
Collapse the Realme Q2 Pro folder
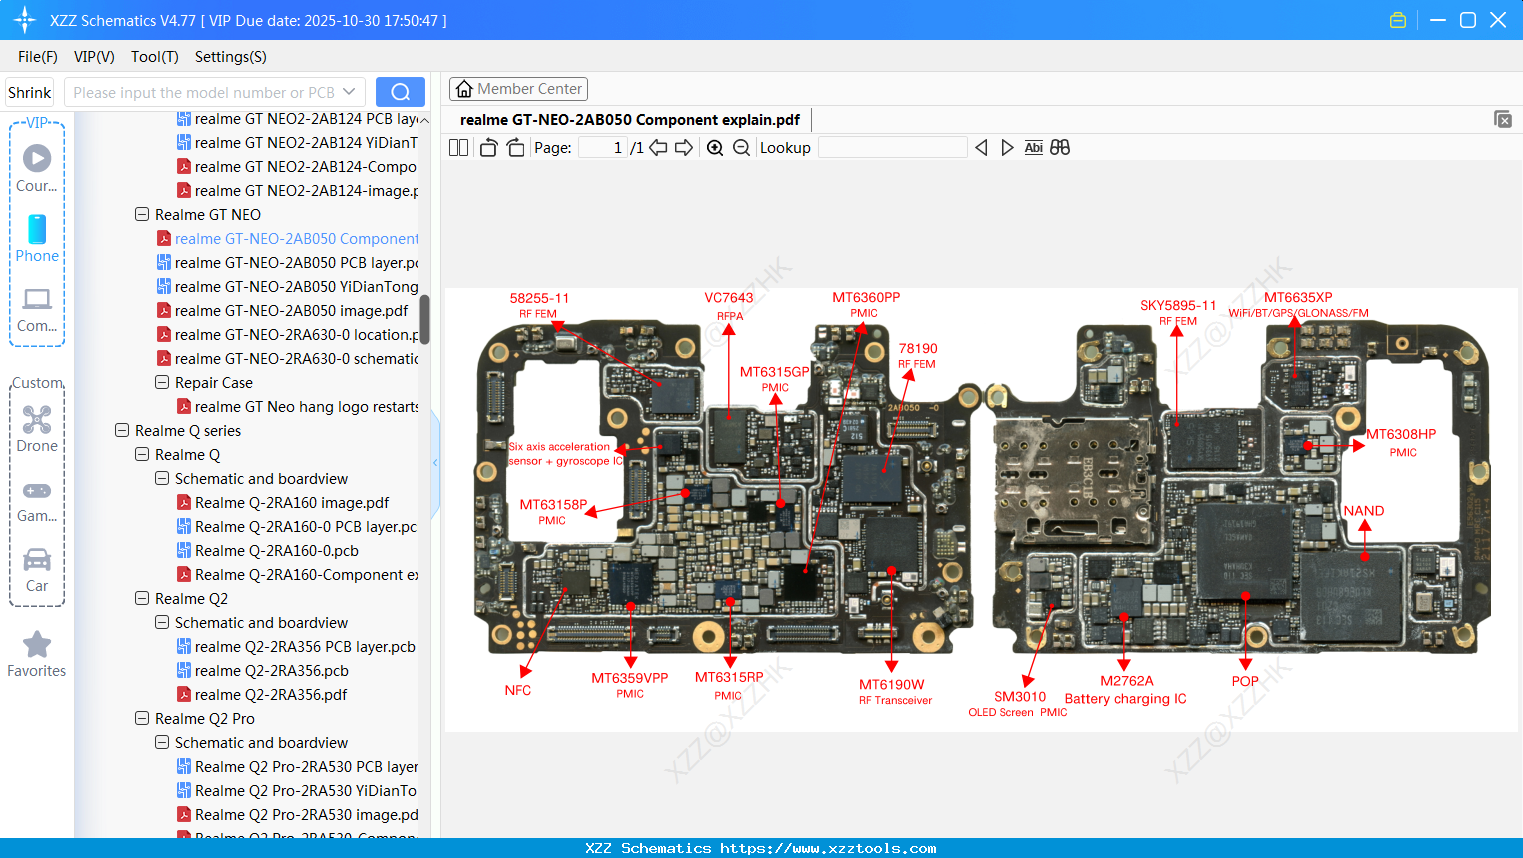pos(142,718)
